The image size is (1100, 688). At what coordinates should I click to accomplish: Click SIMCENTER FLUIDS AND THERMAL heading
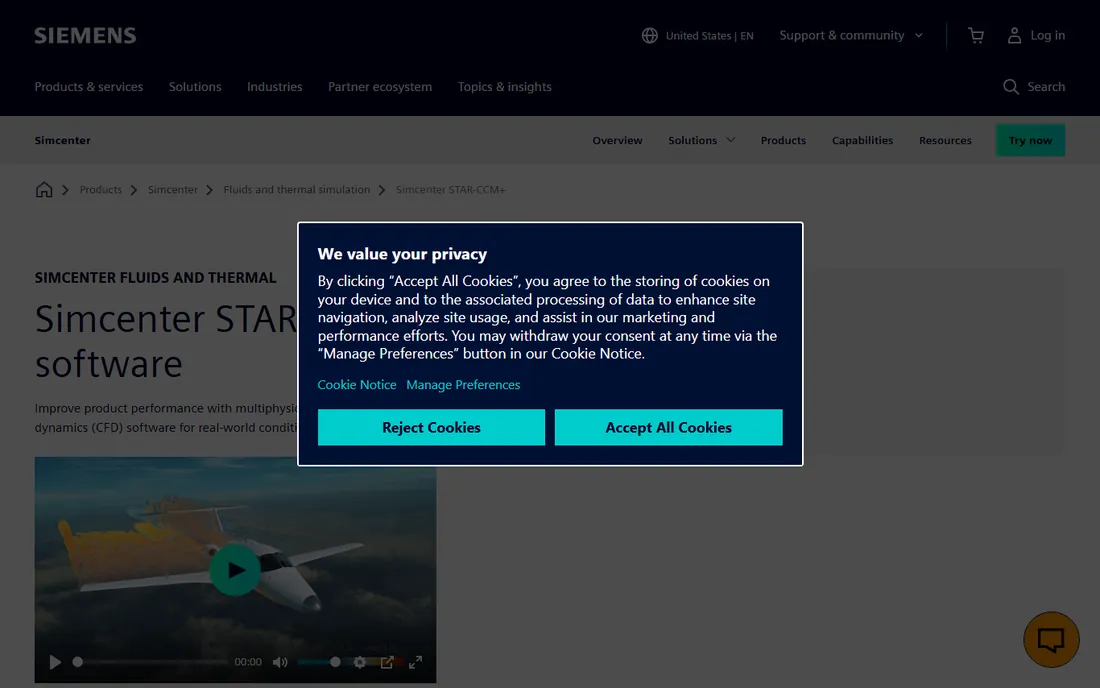155,278
